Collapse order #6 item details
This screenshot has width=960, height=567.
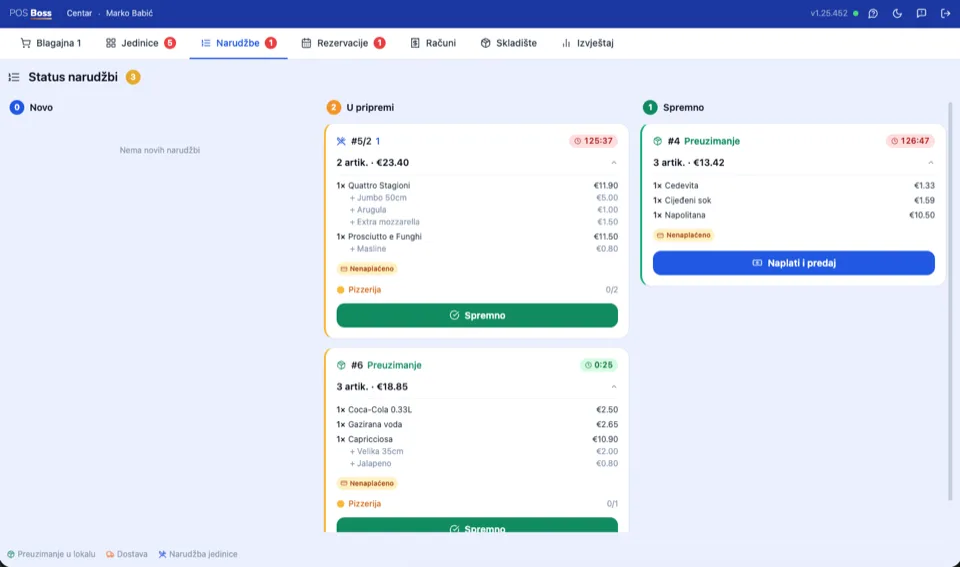click(613, 387)
